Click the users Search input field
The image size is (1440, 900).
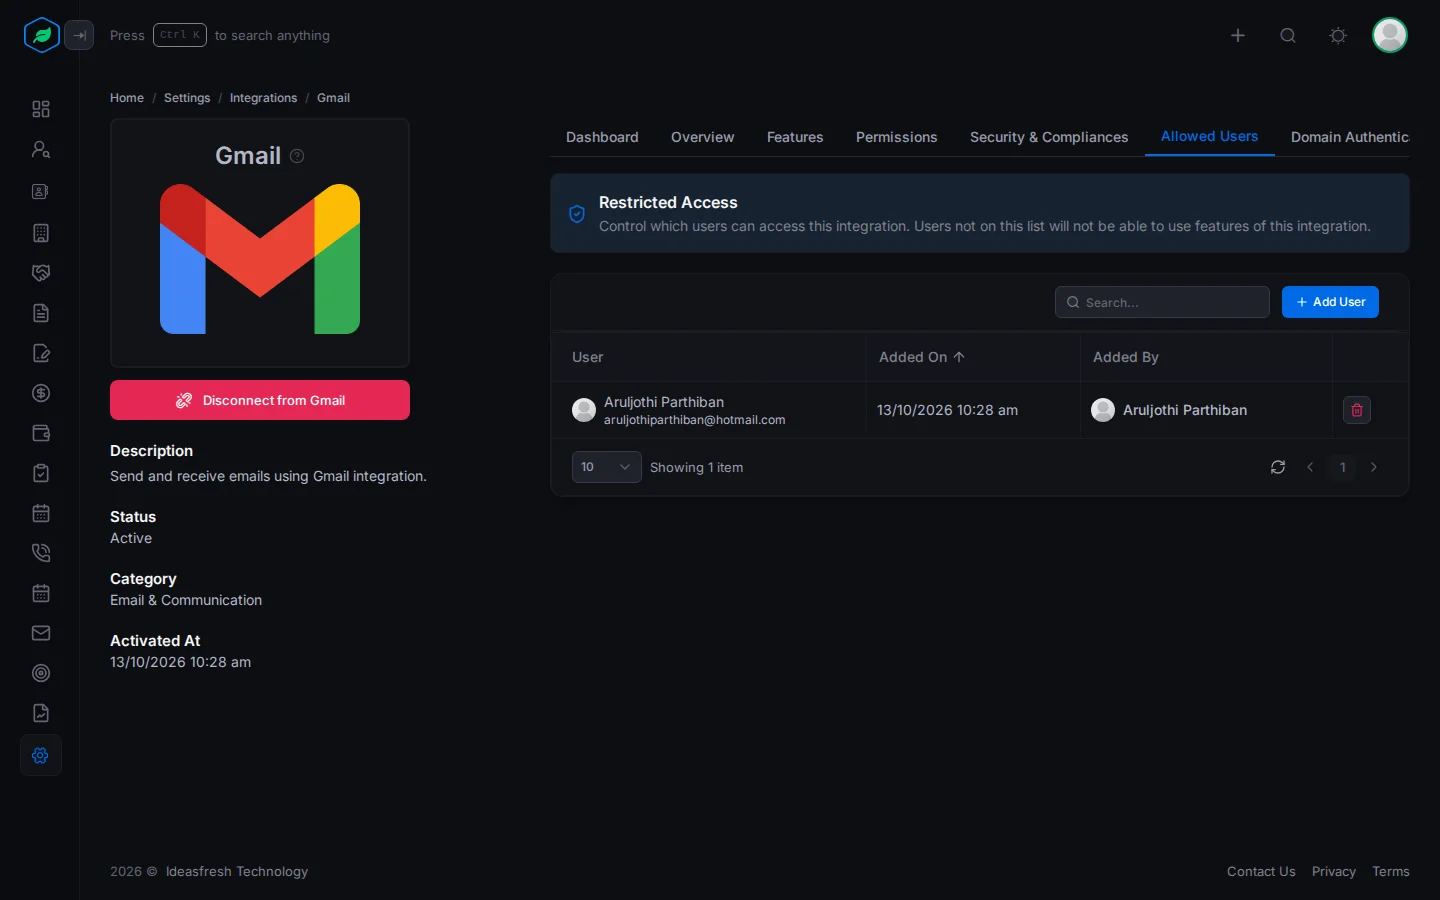click(1162, 302)
